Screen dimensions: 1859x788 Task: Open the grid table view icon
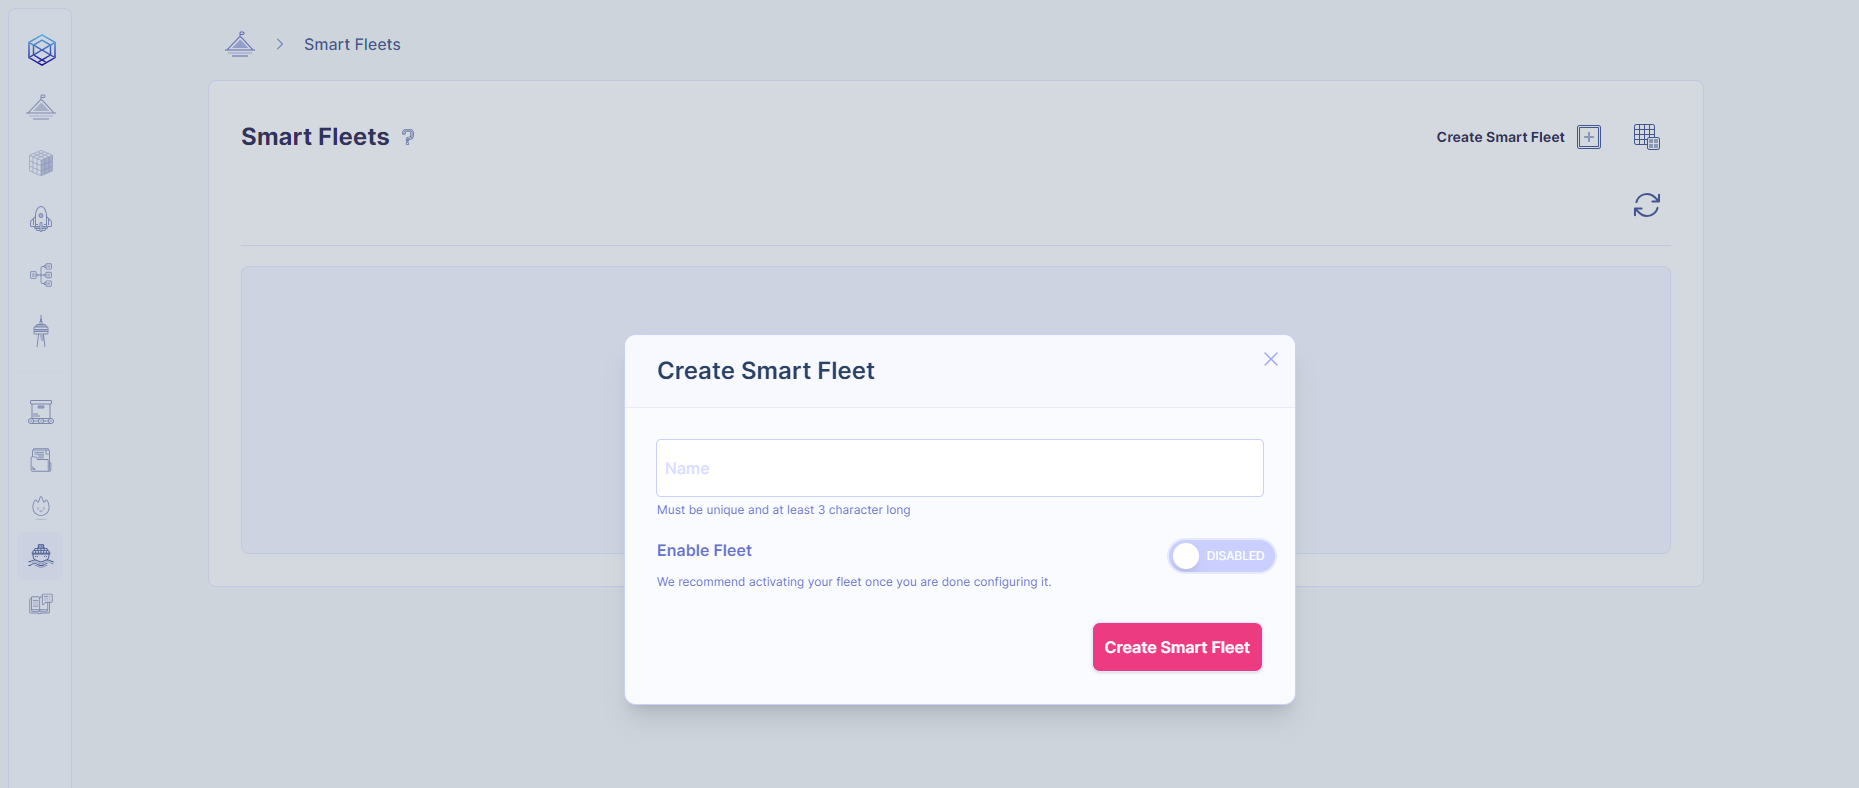[x=1646, y=137]
